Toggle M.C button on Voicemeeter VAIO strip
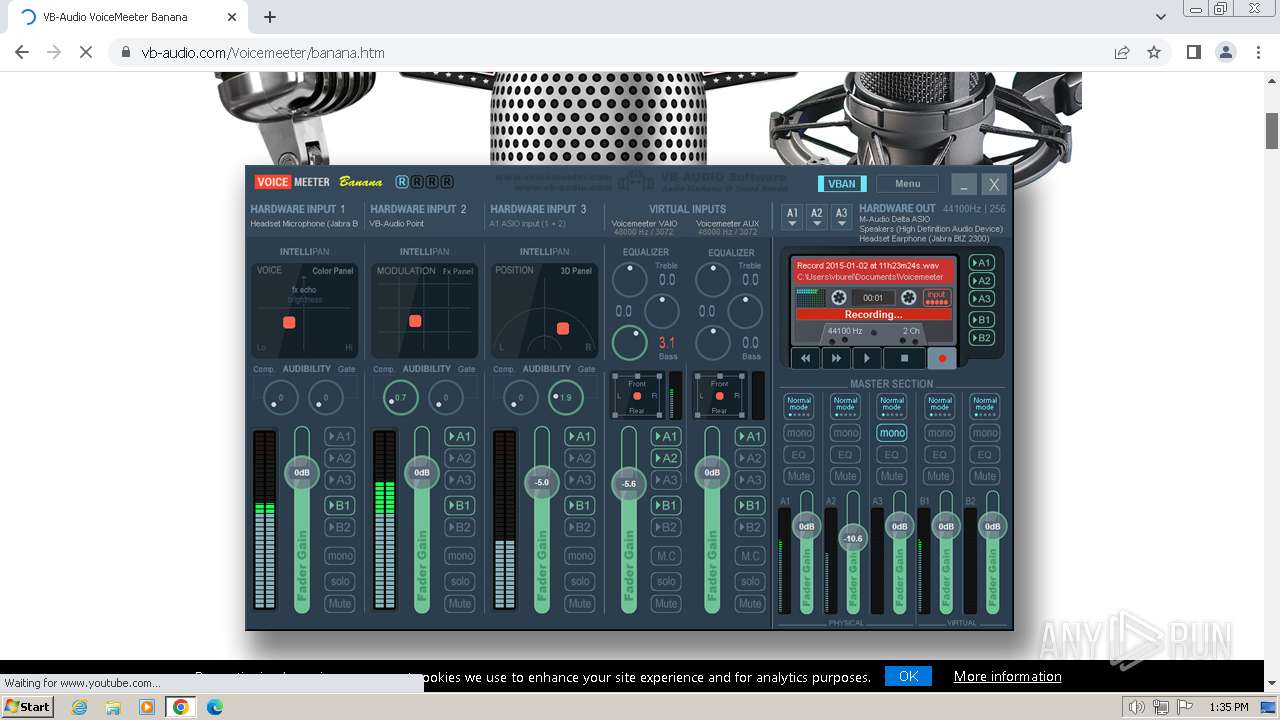 (666, 556)
